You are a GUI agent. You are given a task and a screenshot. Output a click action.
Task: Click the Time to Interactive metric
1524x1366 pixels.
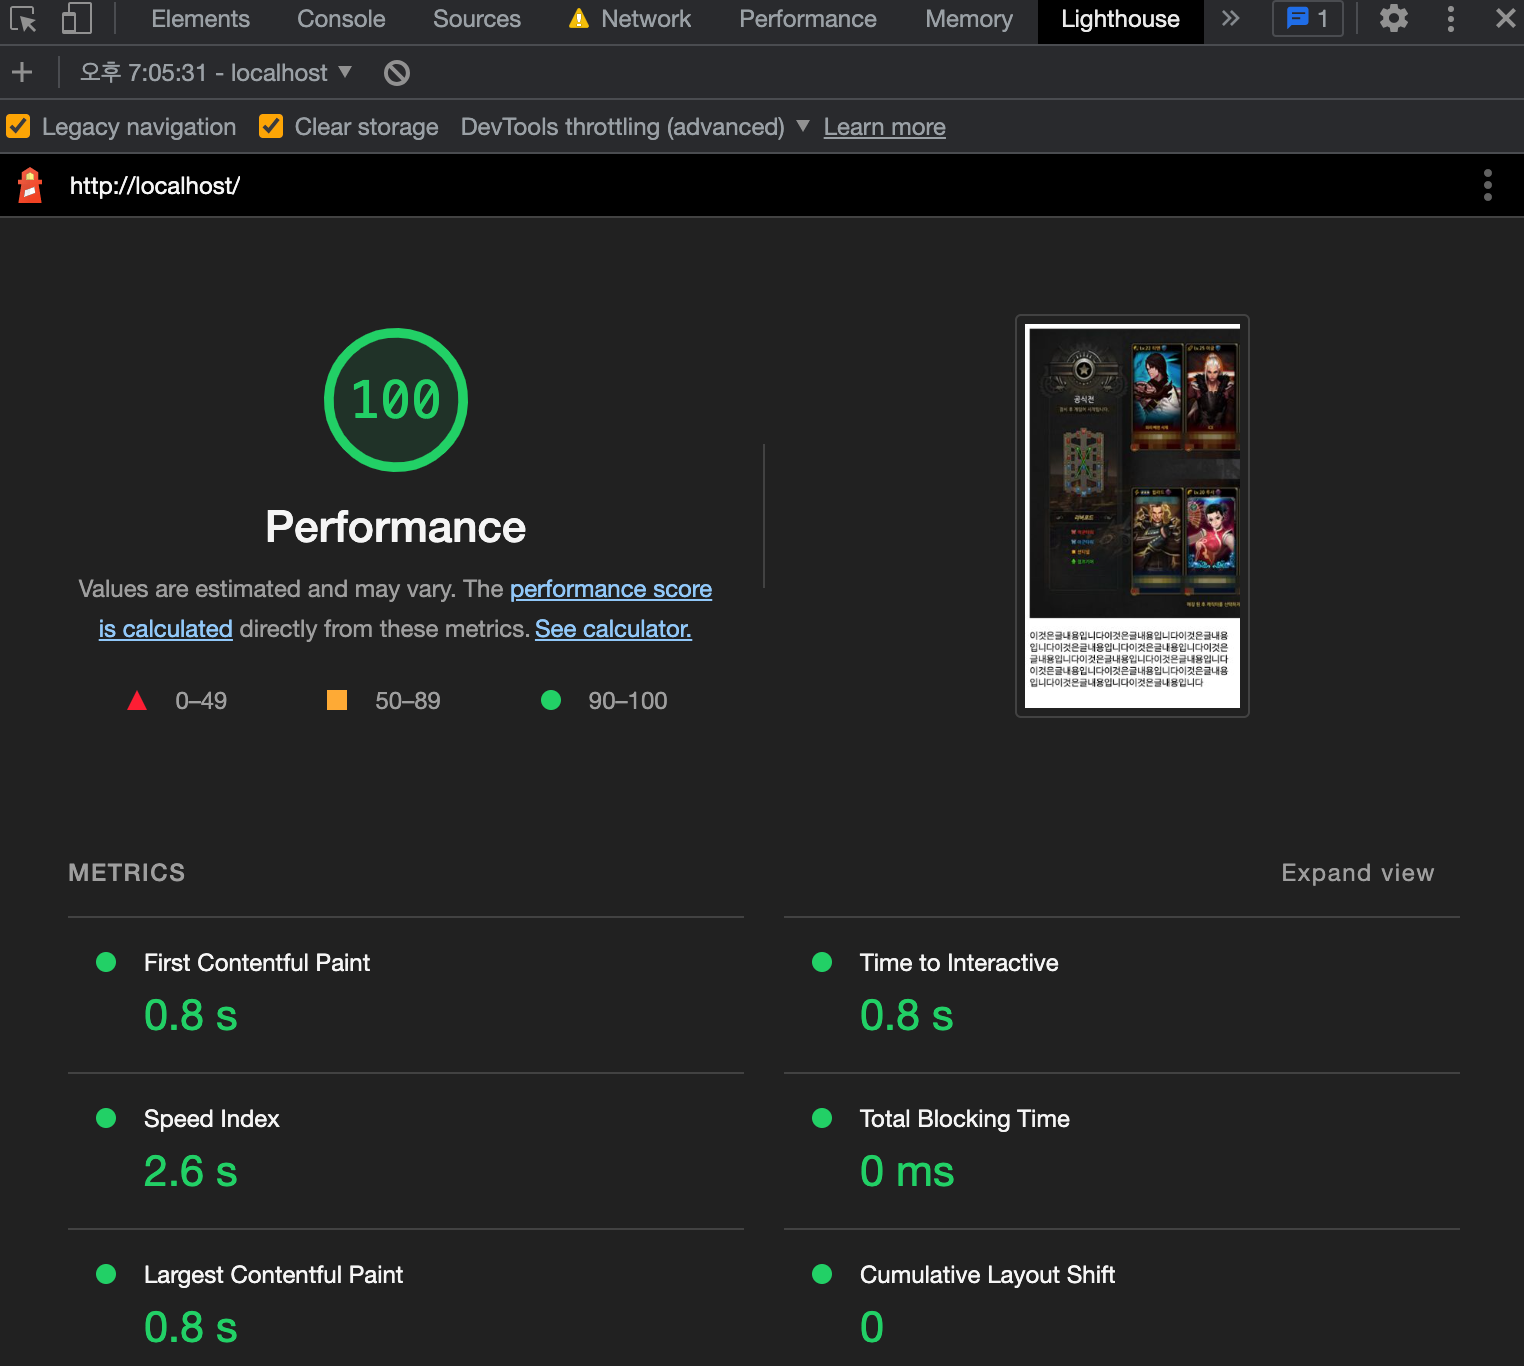coord(1122,995)
